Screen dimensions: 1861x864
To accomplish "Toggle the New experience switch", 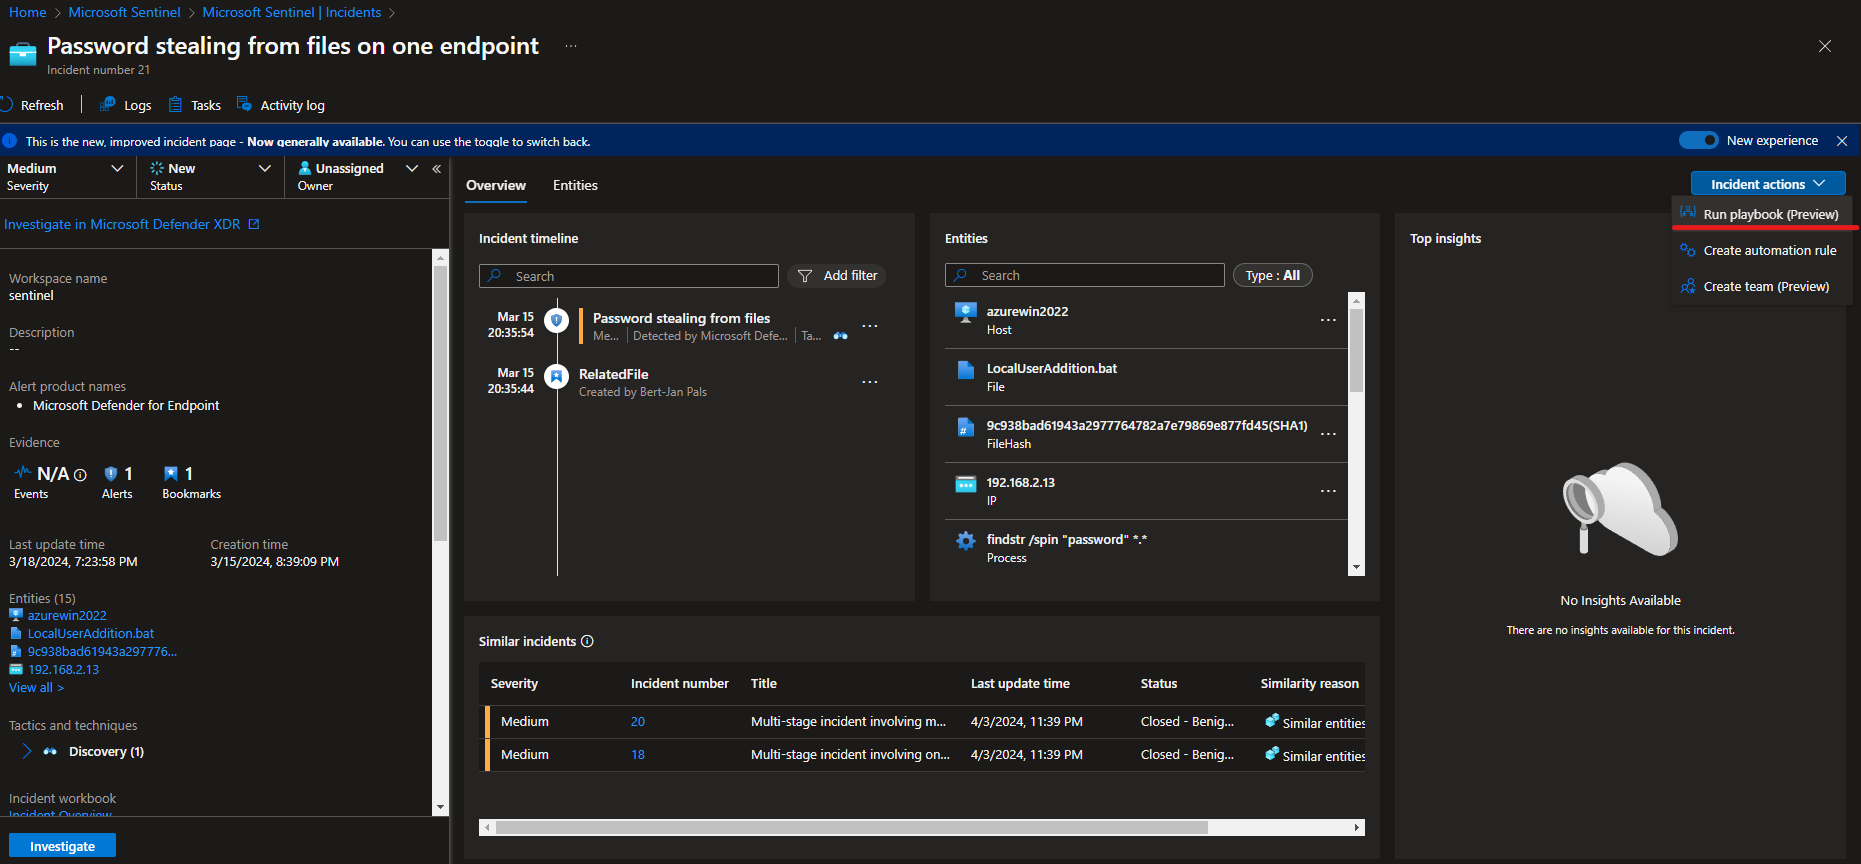I will [x=1698, y=140].
